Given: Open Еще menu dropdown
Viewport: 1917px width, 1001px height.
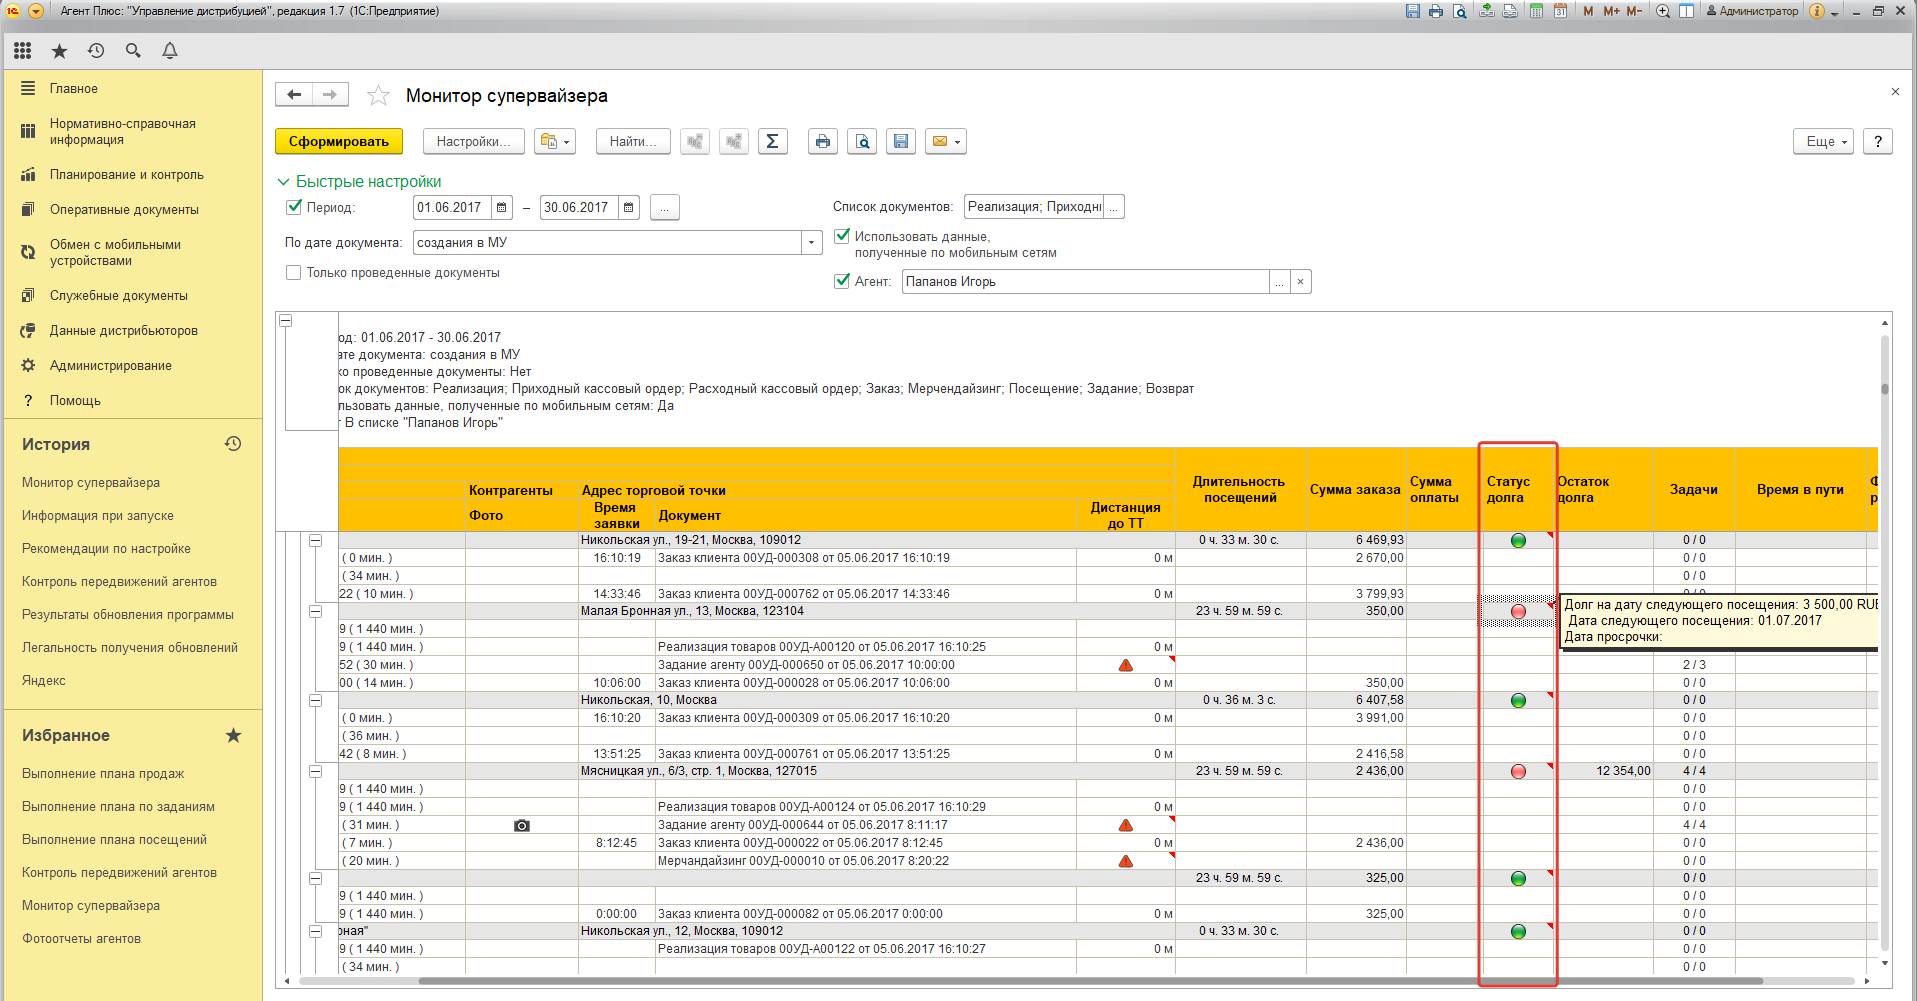Looking at the screenshot, I should pyautogui.click(x=1824, y=142).
